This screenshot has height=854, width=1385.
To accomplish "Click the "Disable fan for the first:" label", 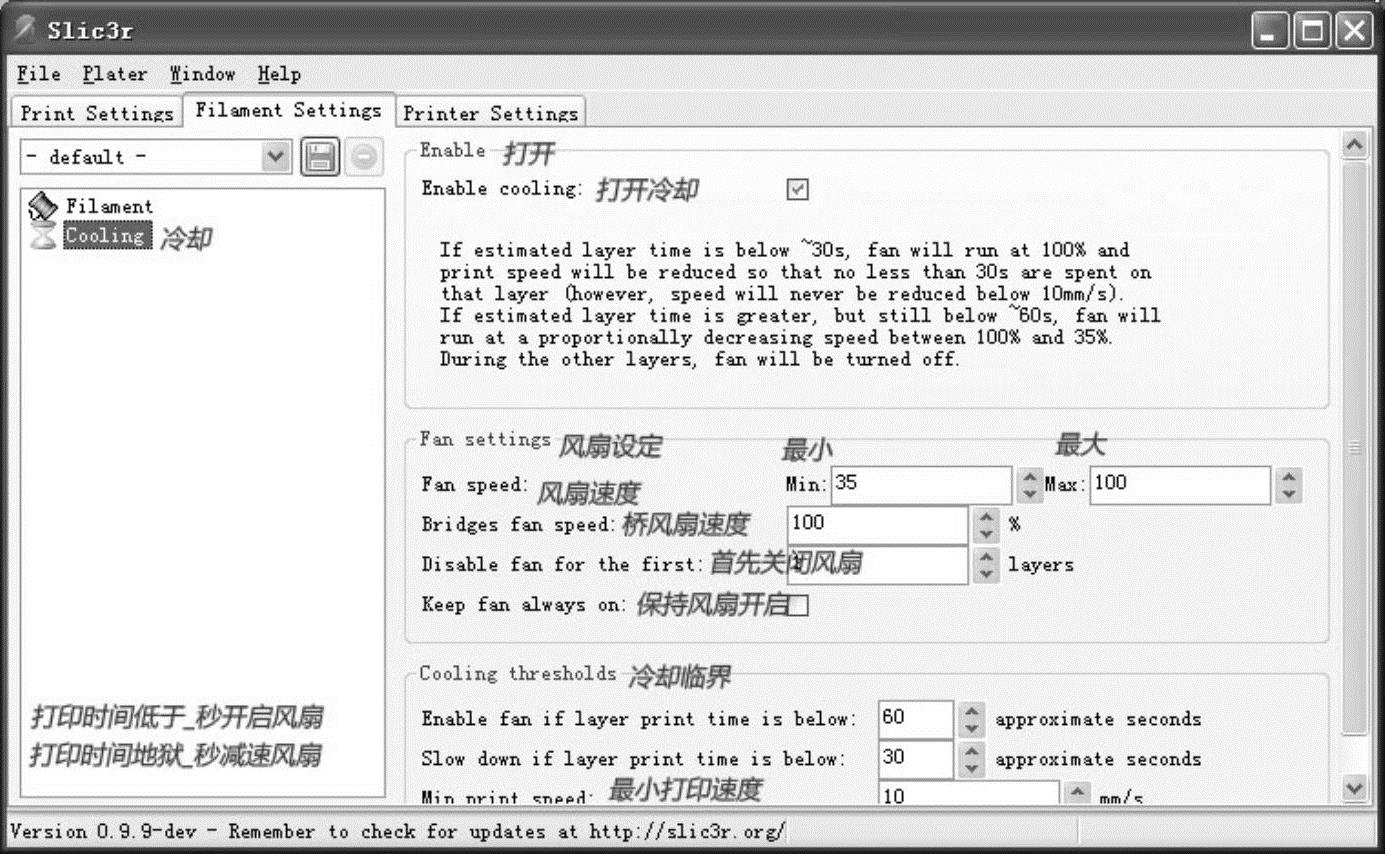I will click(562, 564).
